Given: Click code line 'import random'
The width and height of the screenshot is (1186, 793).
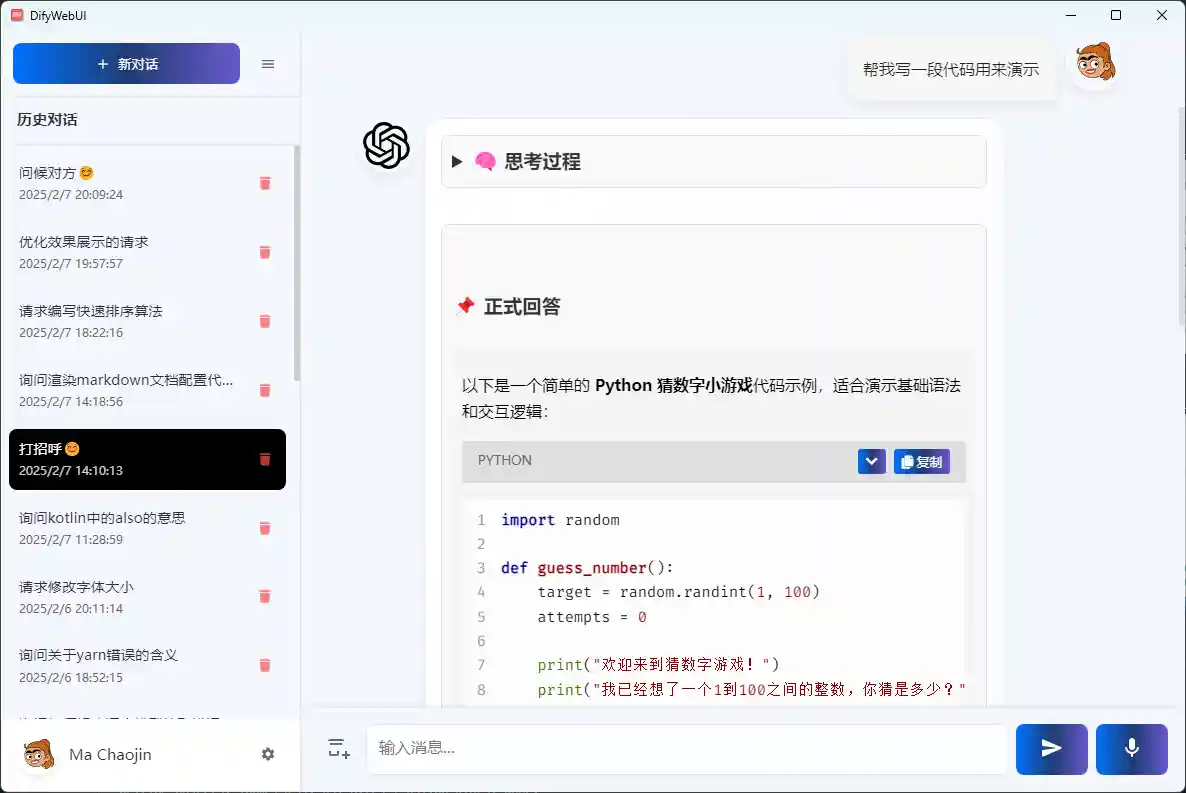Looking at the screenshot, I should (x=560, y=520).
